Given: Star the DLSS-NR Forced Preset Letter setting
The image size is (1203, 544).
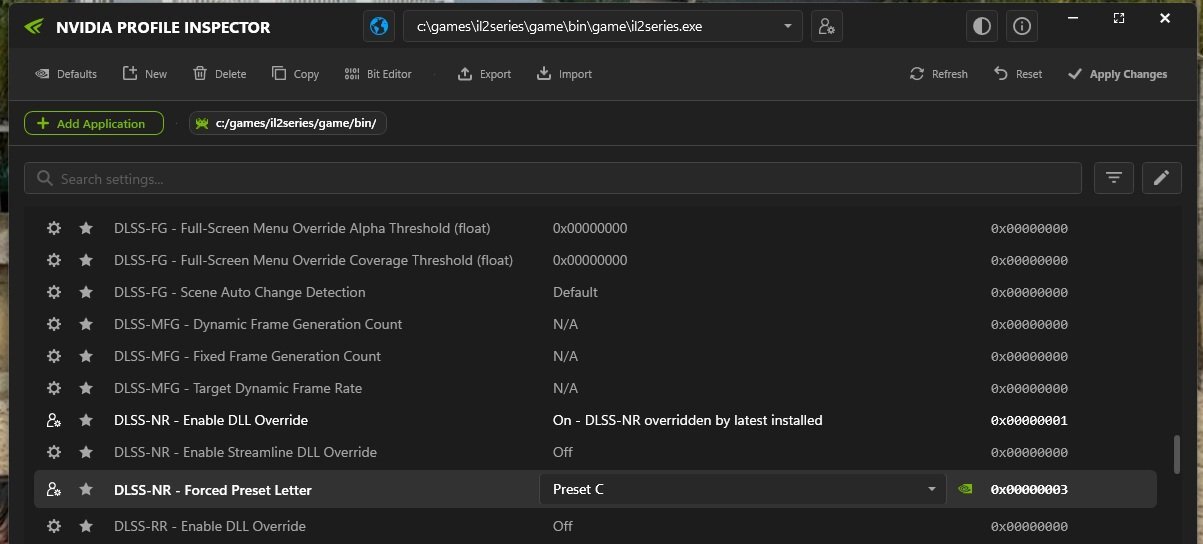Looking at the screenshot, I should pos(86,489).
